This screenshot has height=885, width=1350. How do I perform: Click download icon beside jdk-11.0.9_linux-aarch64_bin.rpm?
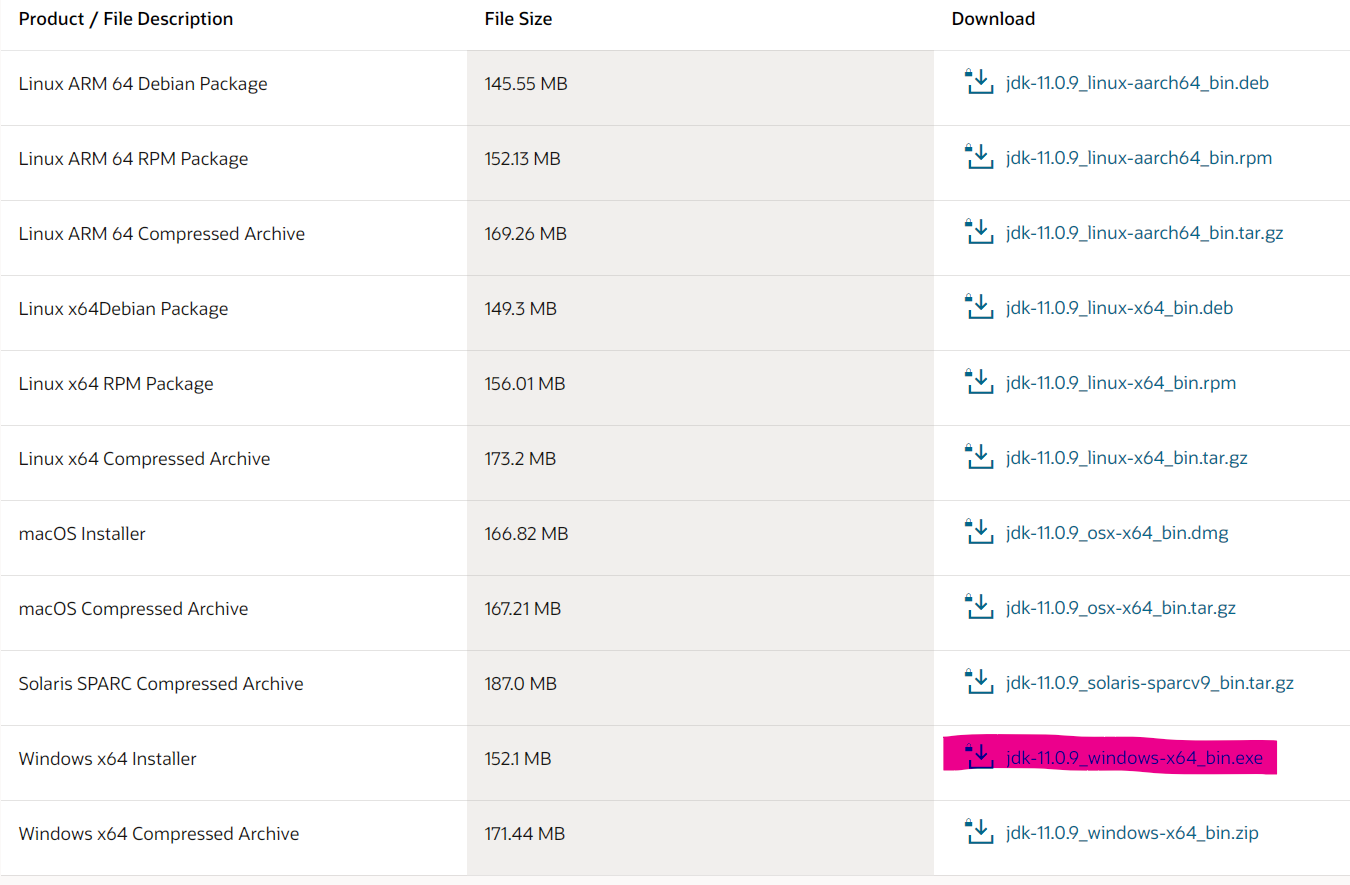[x=978, y=156]
